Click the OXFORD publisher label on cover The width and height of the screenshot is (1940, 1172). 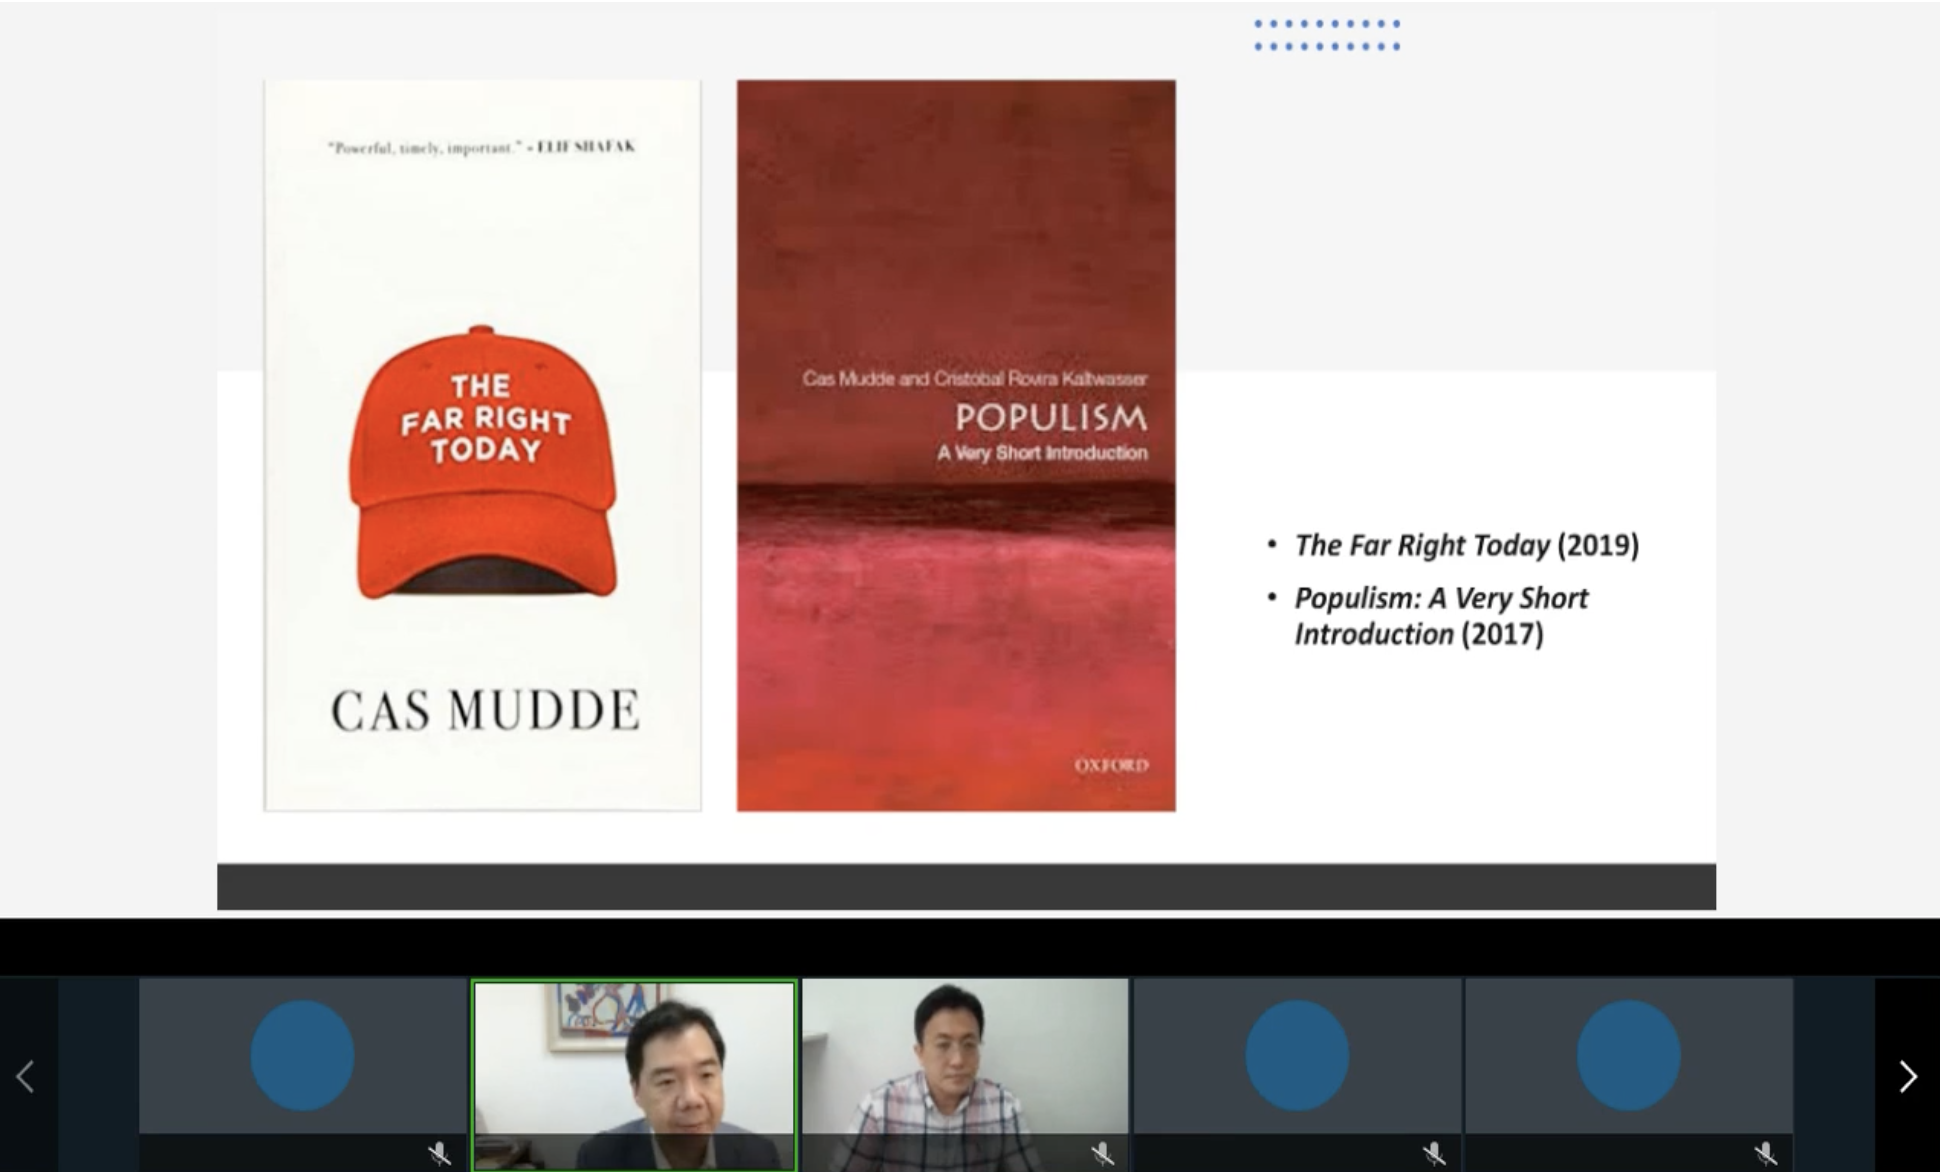click(1111, 765)
